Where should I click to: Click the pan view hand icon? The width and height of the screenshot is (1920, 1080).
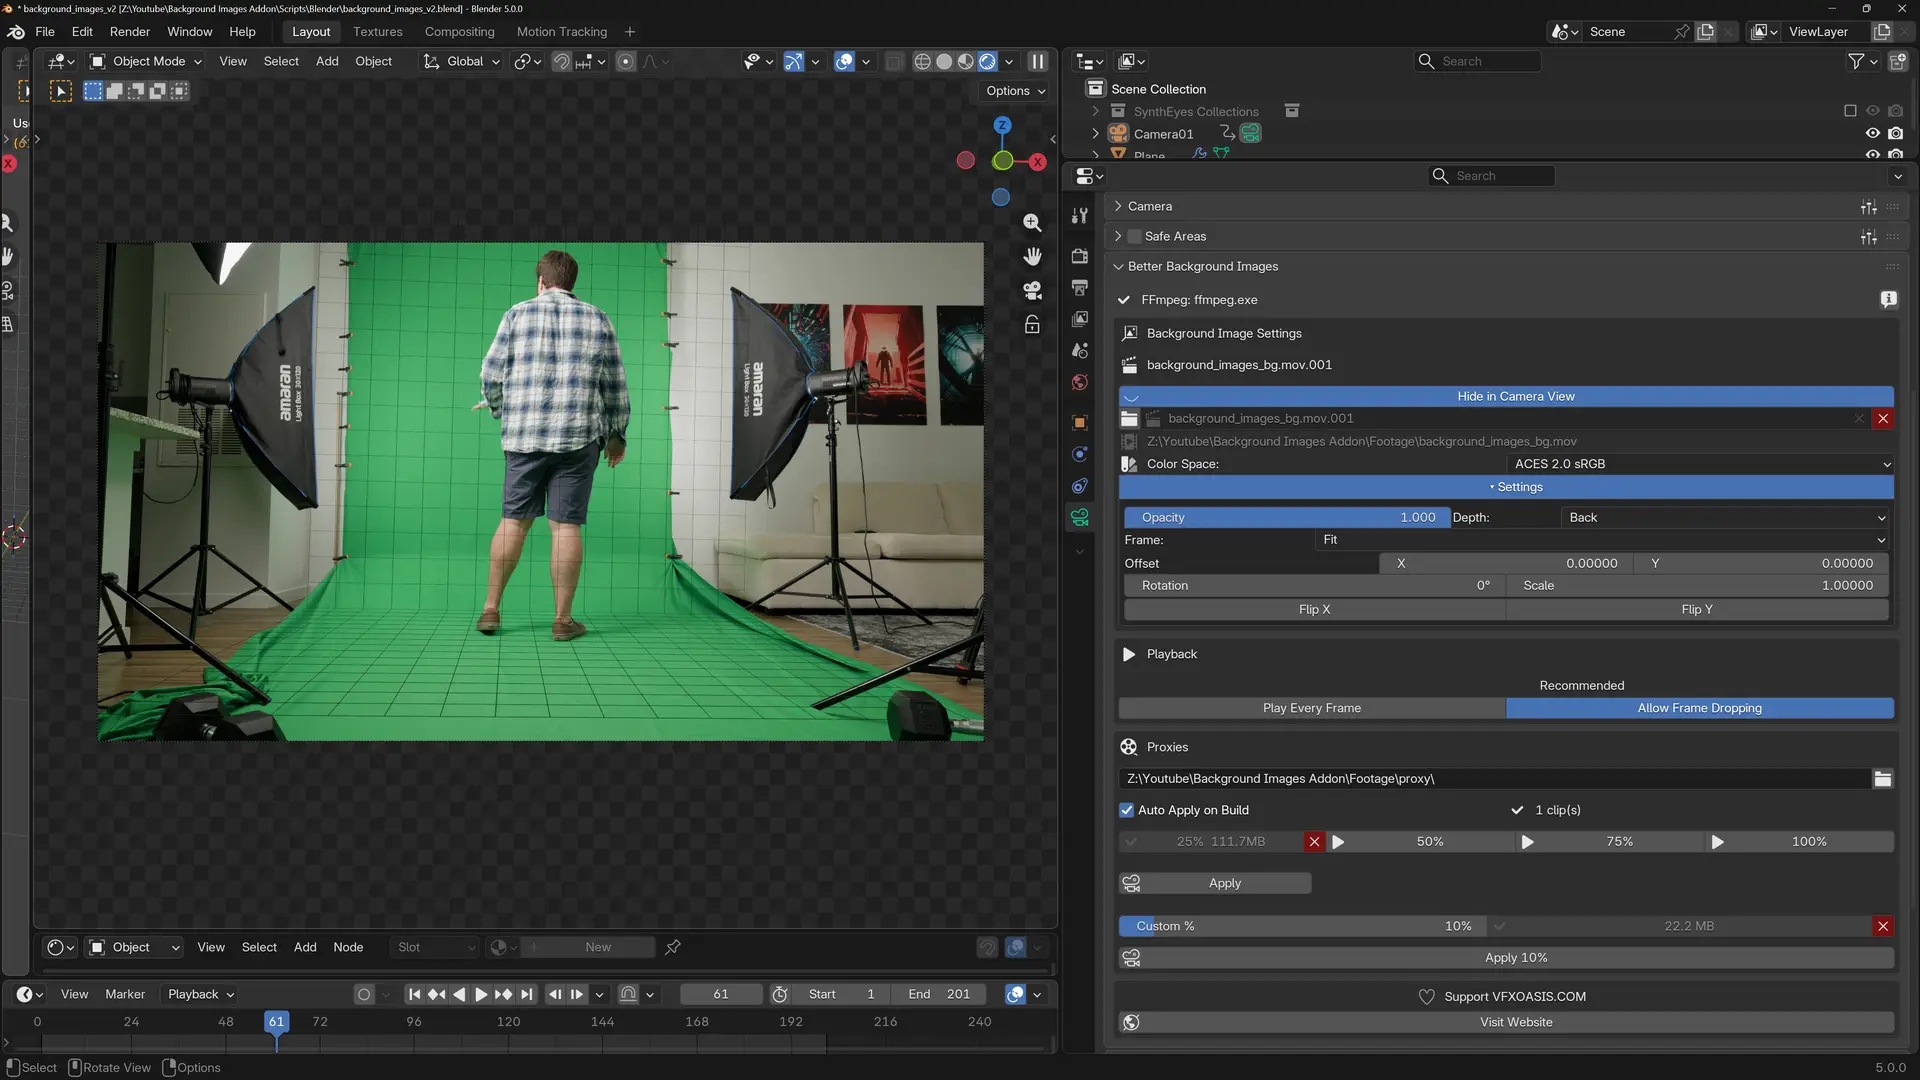[1032, 257]
